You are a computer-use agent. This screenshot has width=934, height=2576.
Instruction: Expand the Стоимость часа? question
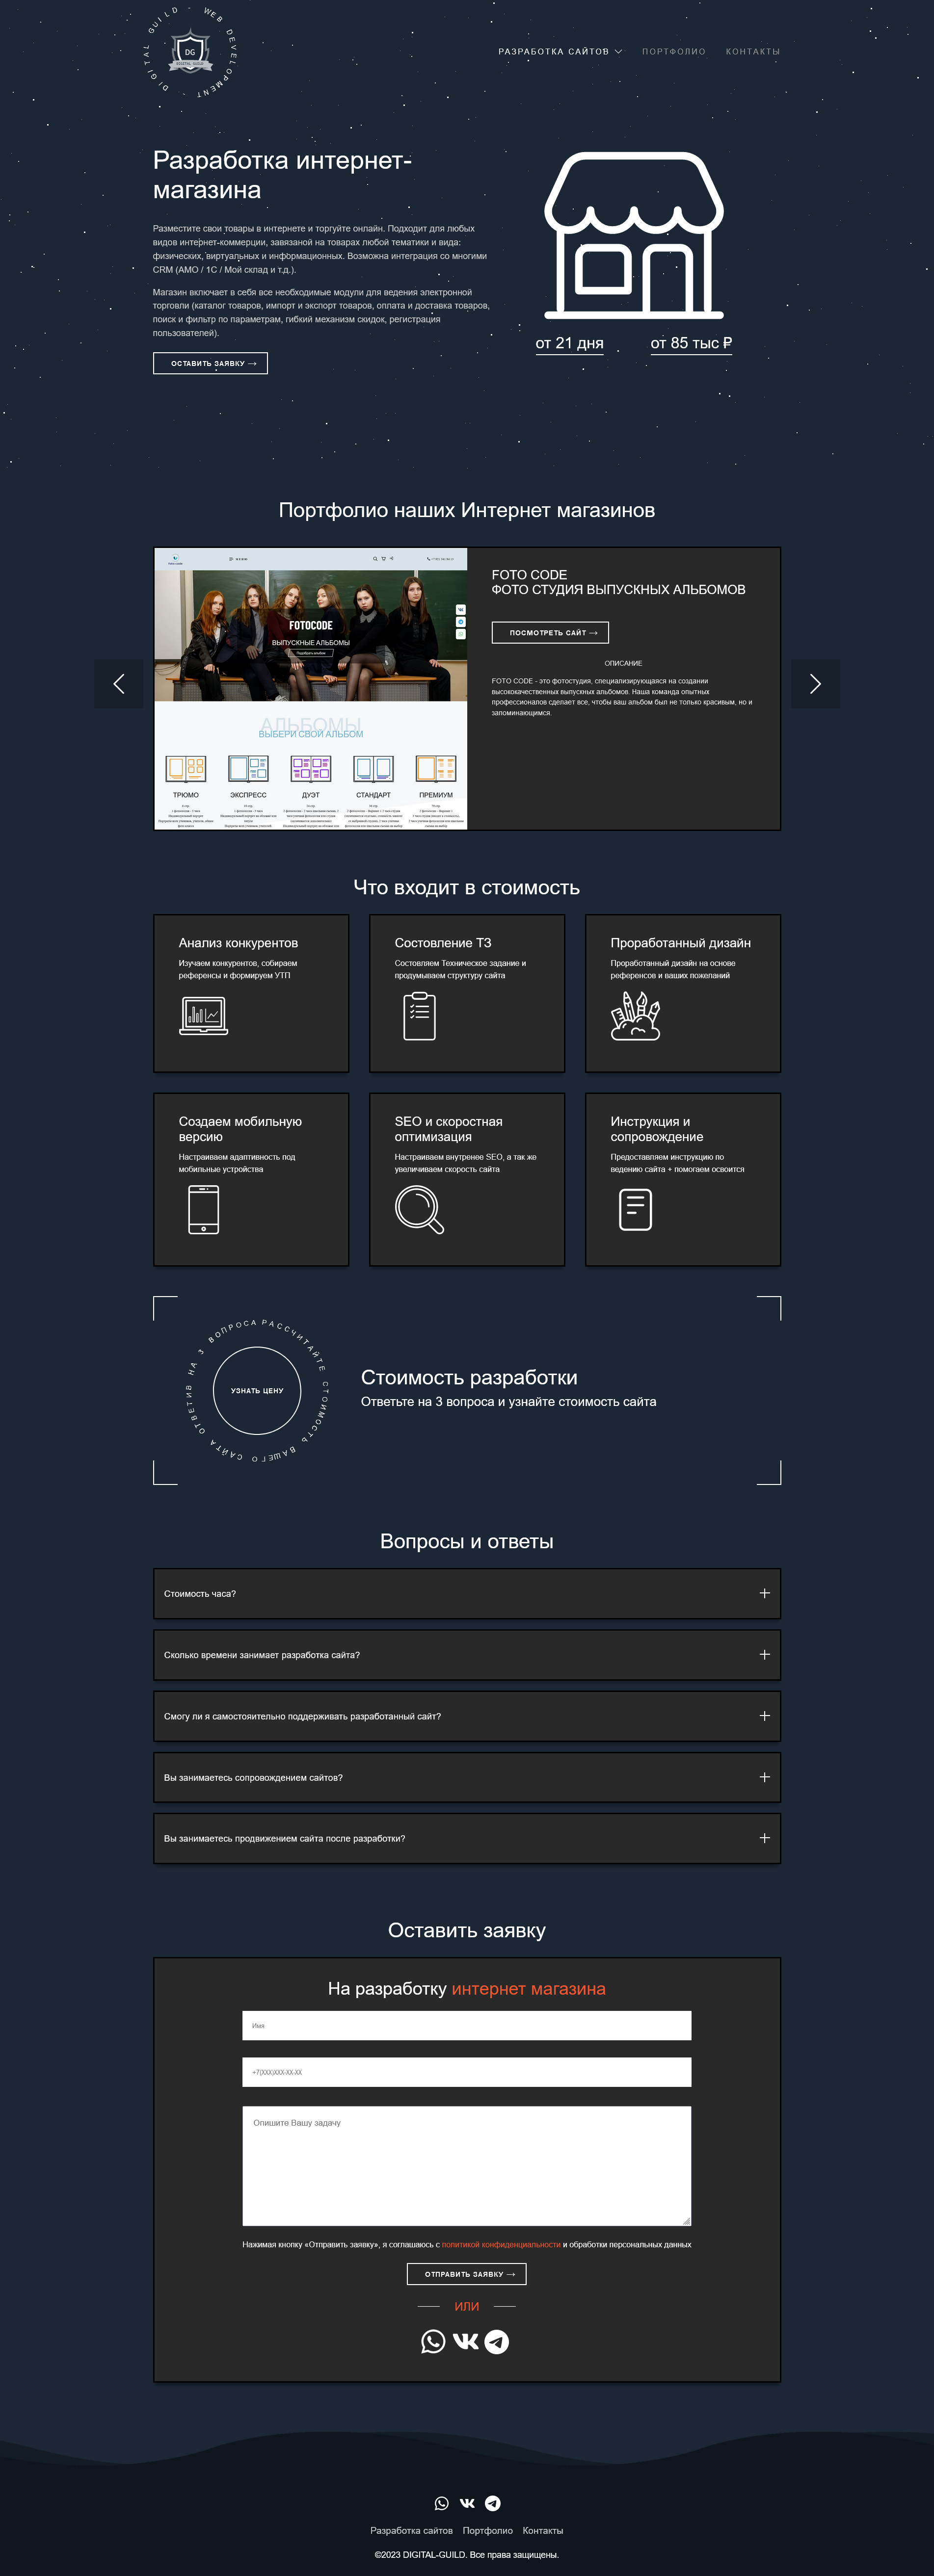point(467,1593)
